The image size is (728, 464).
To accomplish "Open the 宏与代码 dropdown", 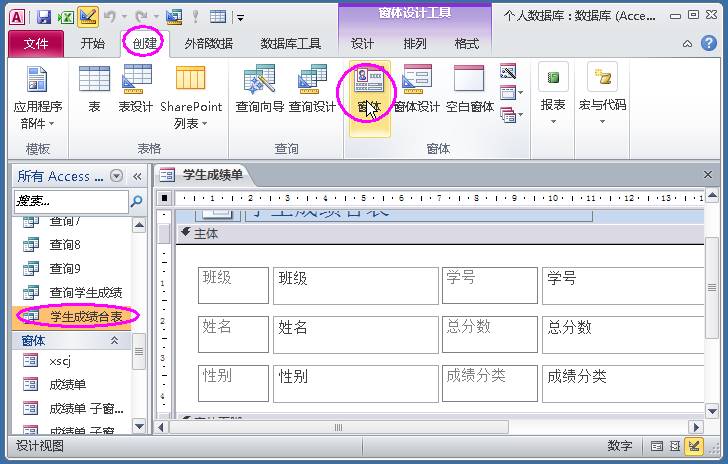I will point(602,94).
